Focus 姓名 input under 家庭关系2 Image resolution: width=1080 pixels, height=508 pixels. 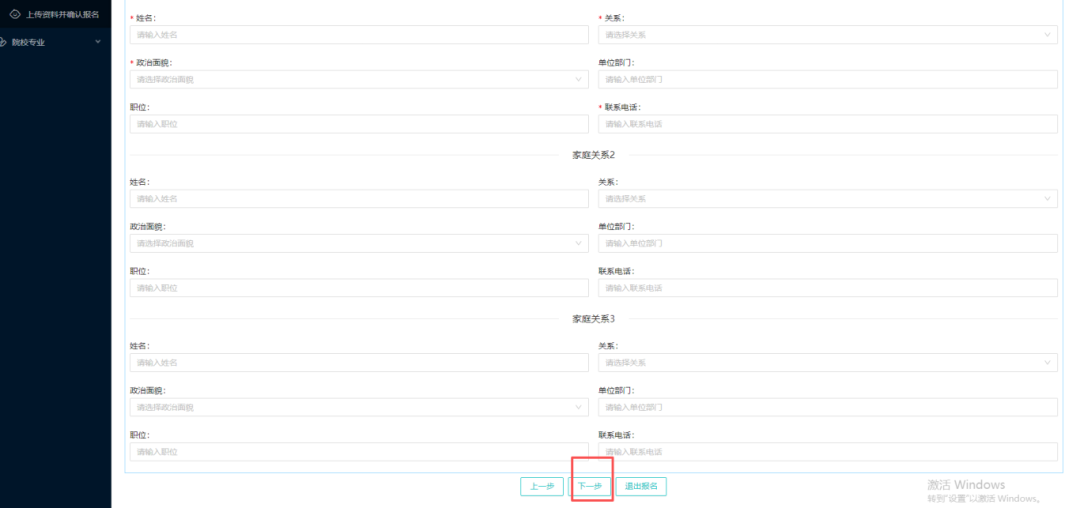pos(358,198)
